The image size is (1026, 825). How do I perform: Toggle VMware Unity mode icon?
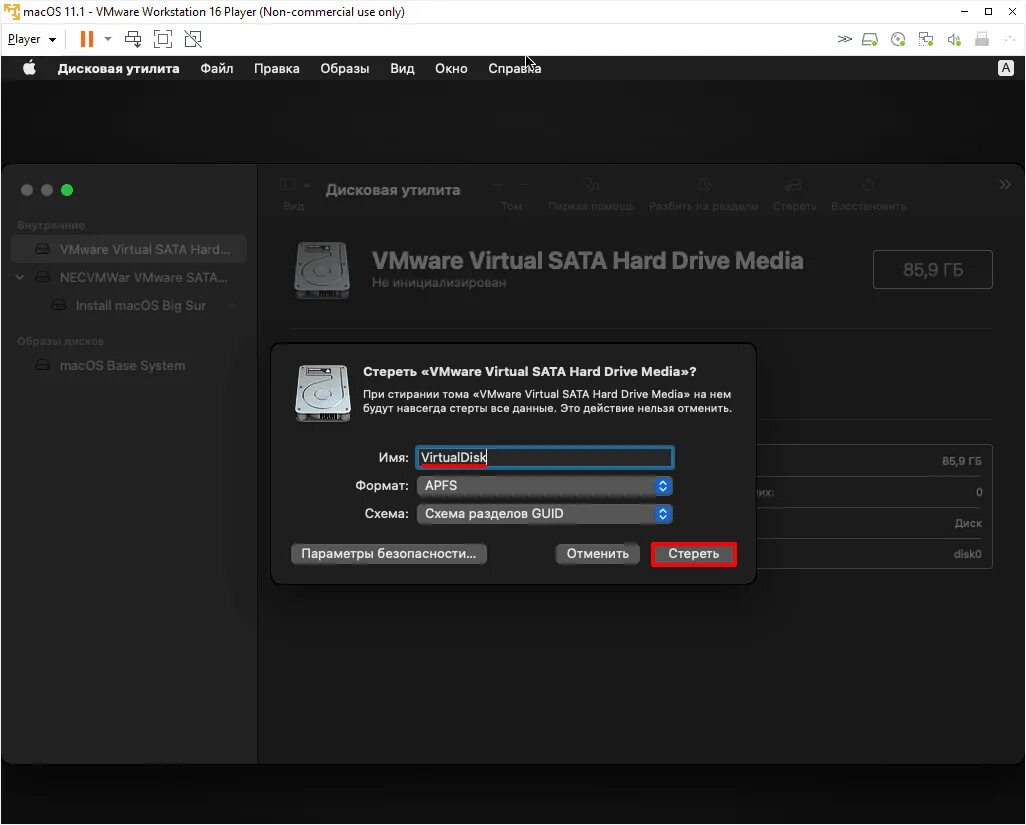coord(193,39)
